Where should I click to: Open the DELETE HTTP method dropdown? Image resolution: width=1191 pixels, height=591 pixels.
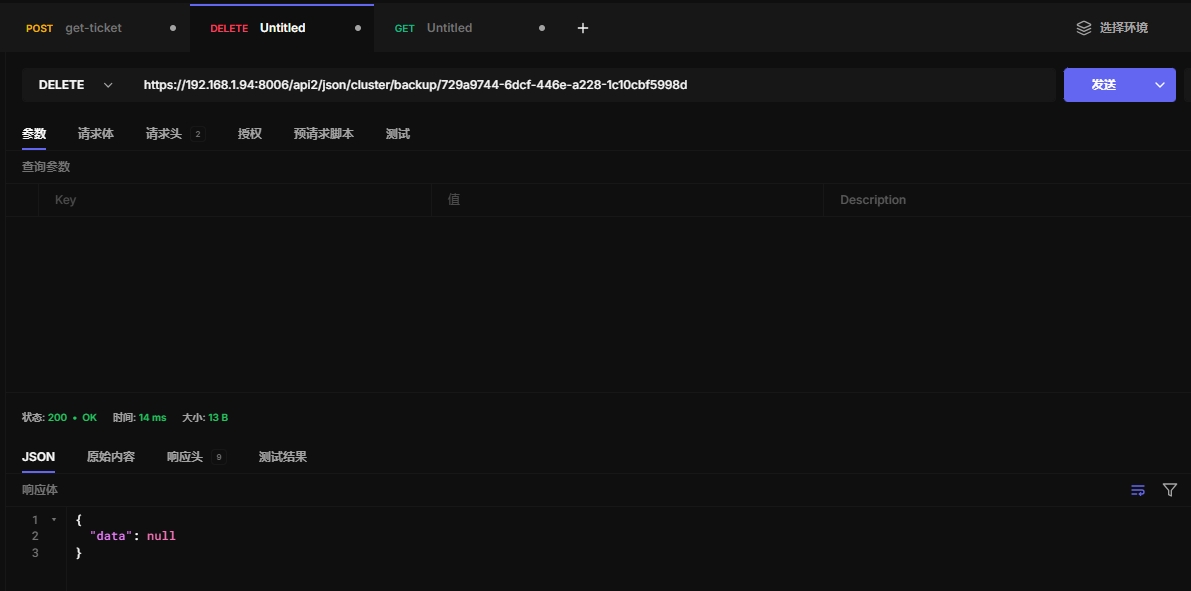coord(75,85)
